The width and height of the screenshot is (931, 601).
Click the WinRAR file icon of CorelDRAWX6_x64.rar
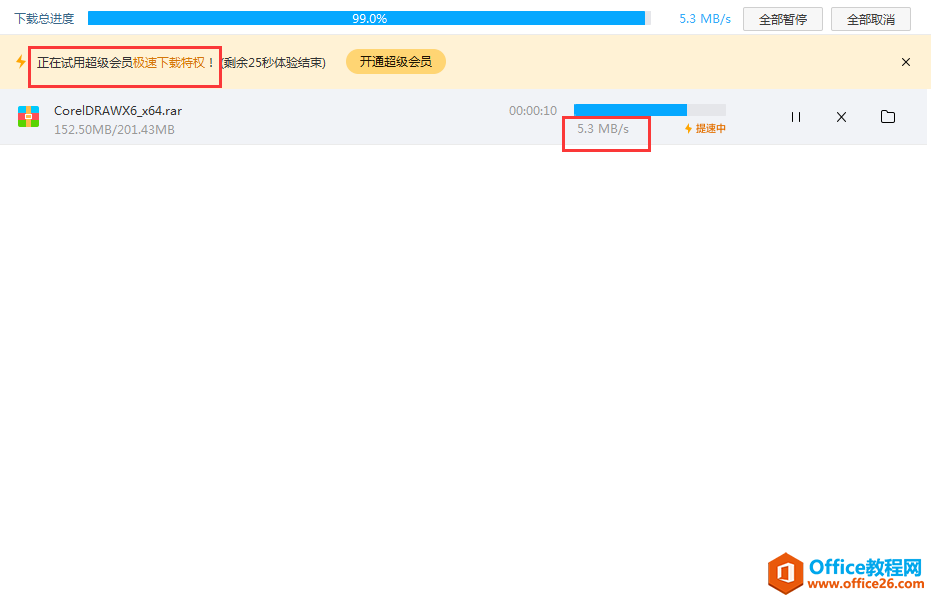point(28,116)
